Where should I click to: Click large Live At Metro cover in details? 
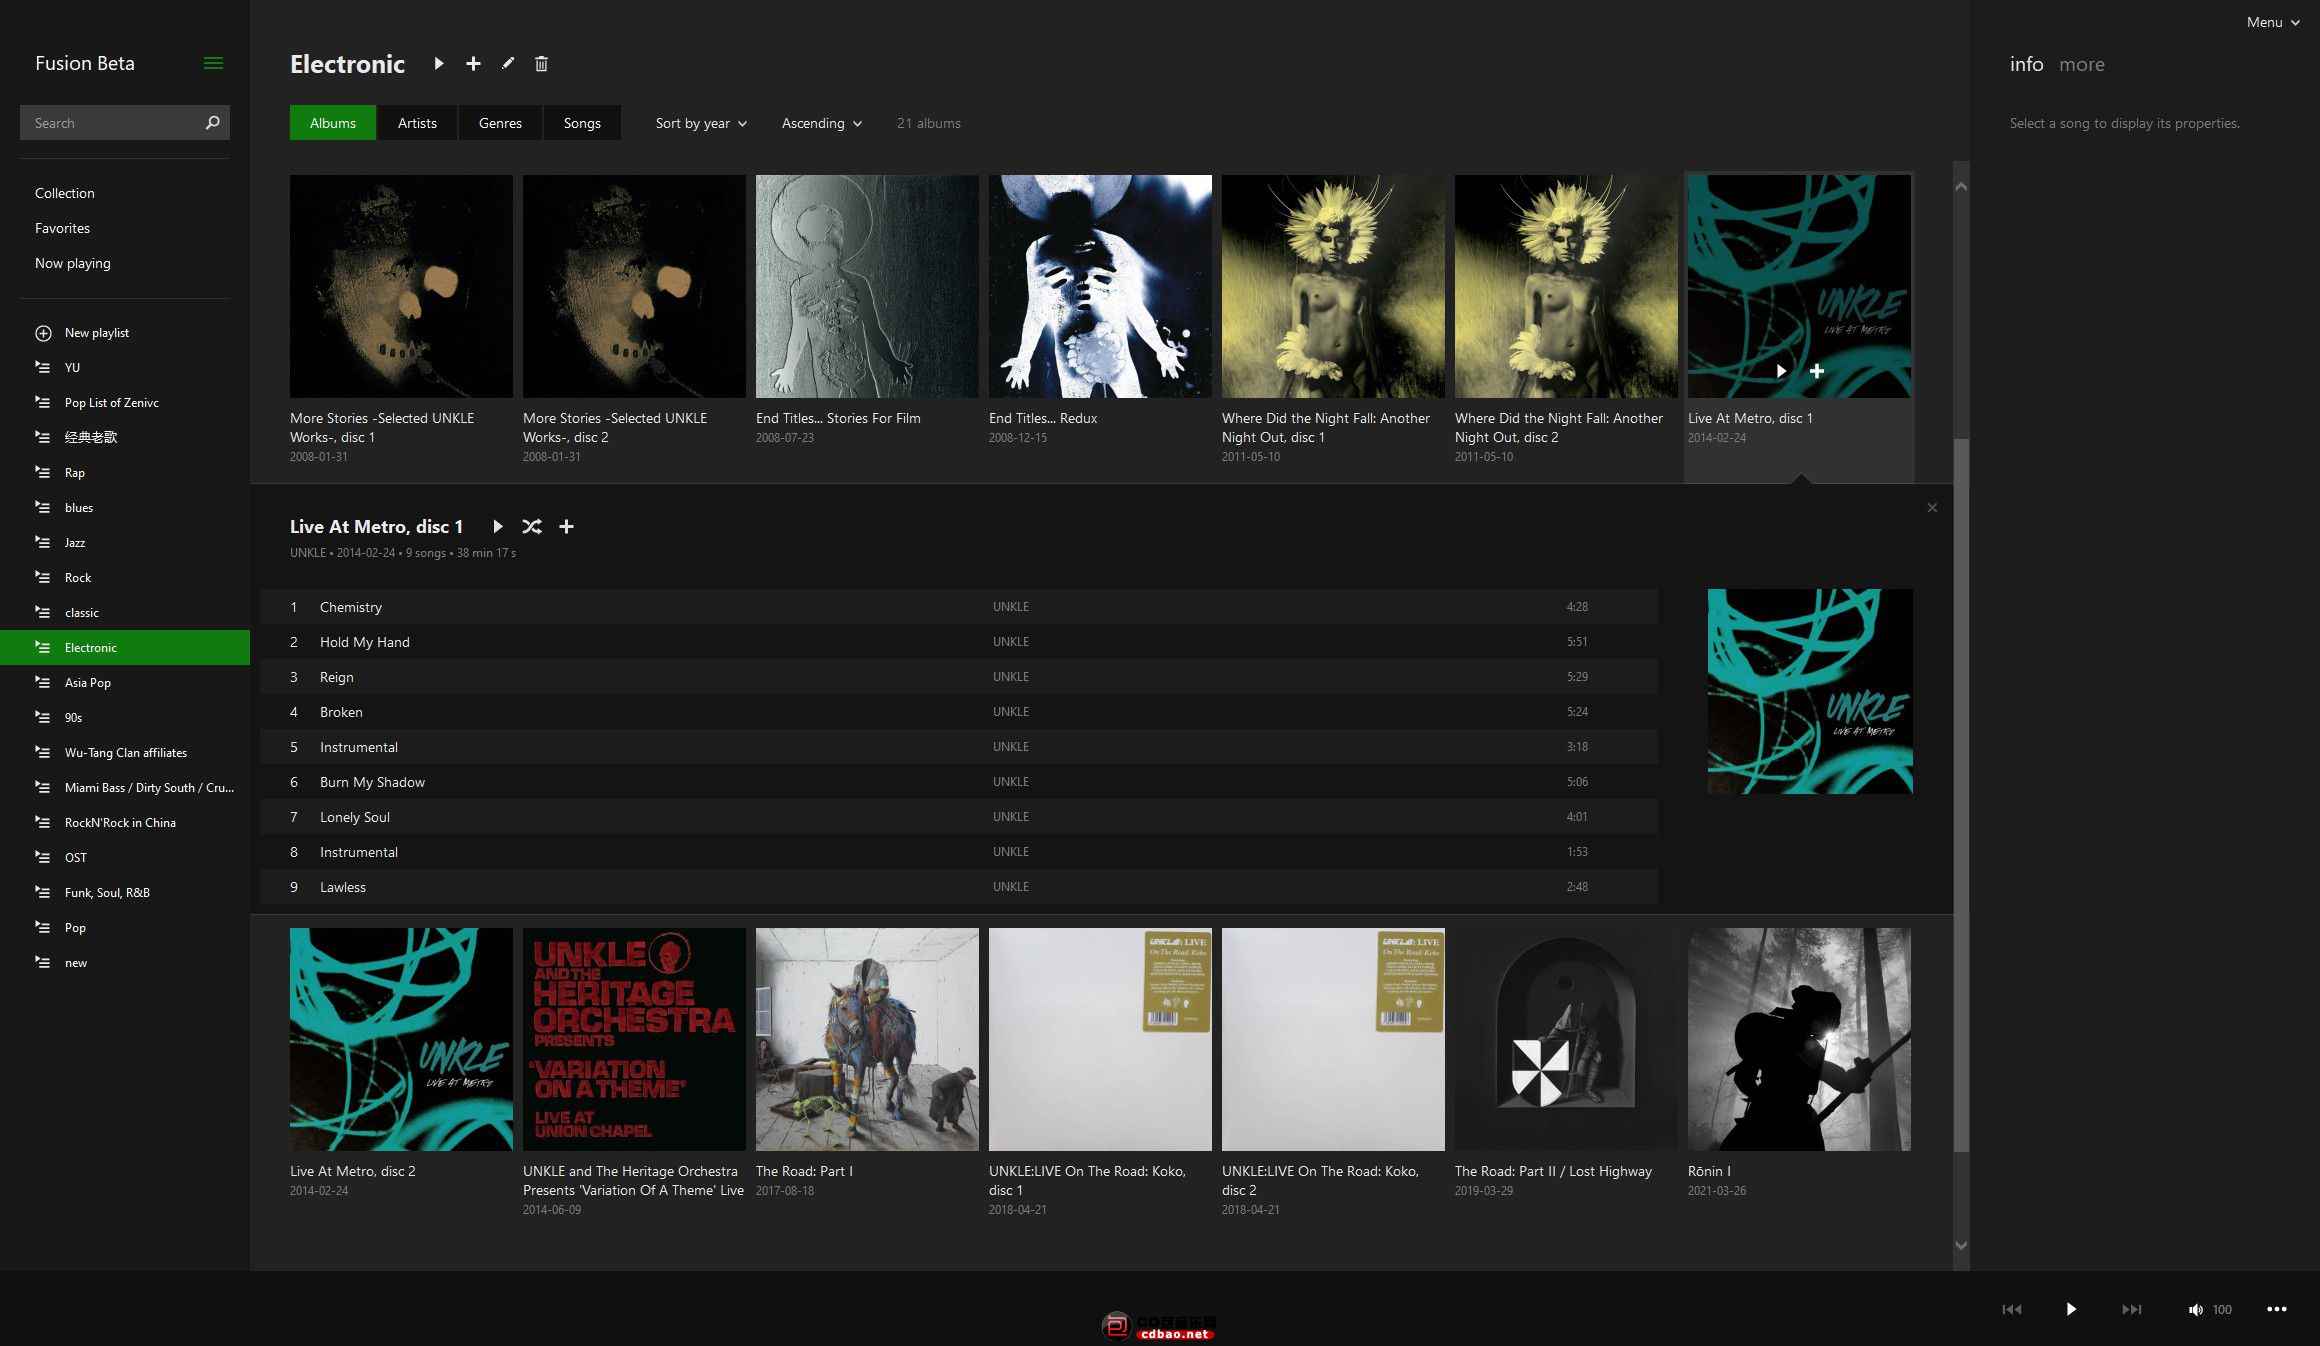coord(1810,691)
